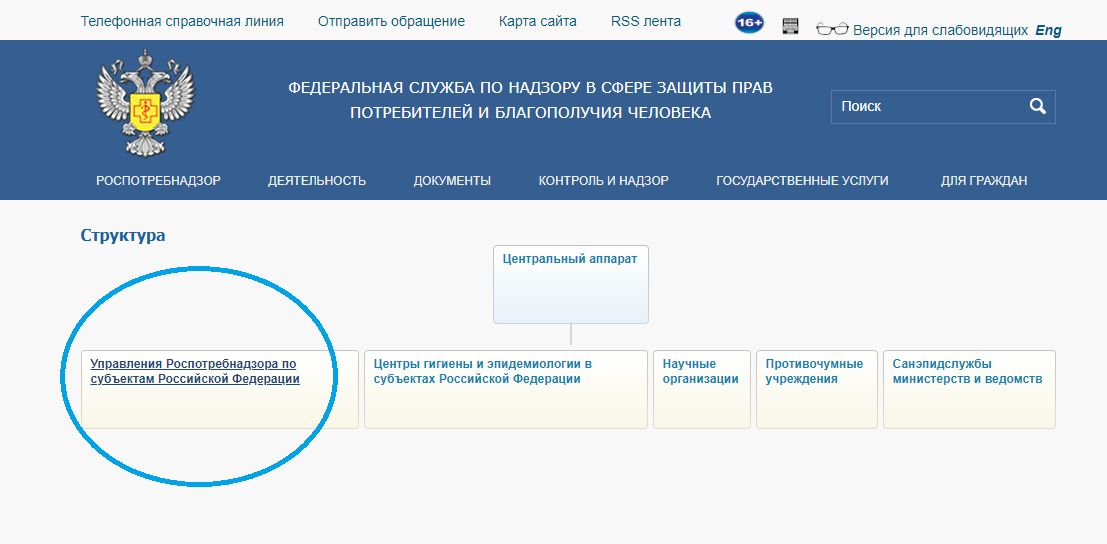Screen dimensions: 1107x544
Task: Click the magnifier search icon
Action: tap(1037, 107)
